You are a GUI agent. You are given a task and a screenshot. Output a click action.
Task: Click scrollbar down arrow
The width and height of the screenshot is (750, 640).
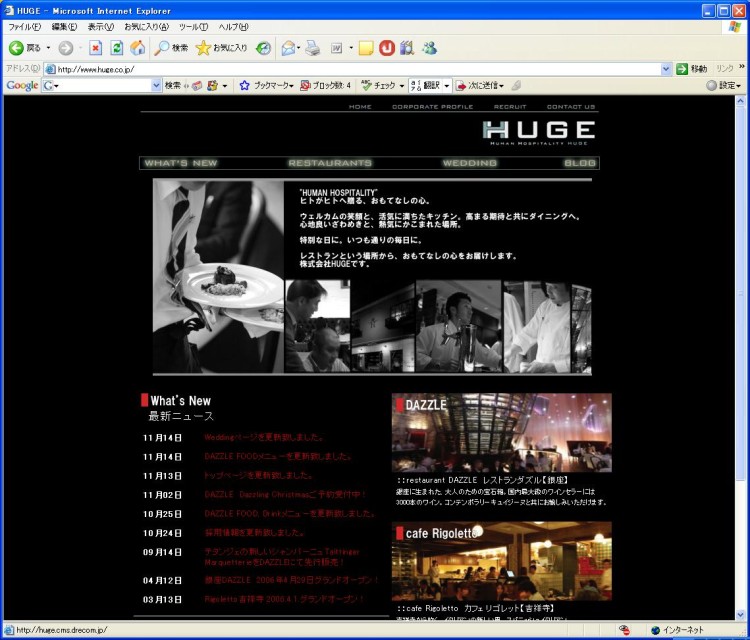(x=740, y=615)
